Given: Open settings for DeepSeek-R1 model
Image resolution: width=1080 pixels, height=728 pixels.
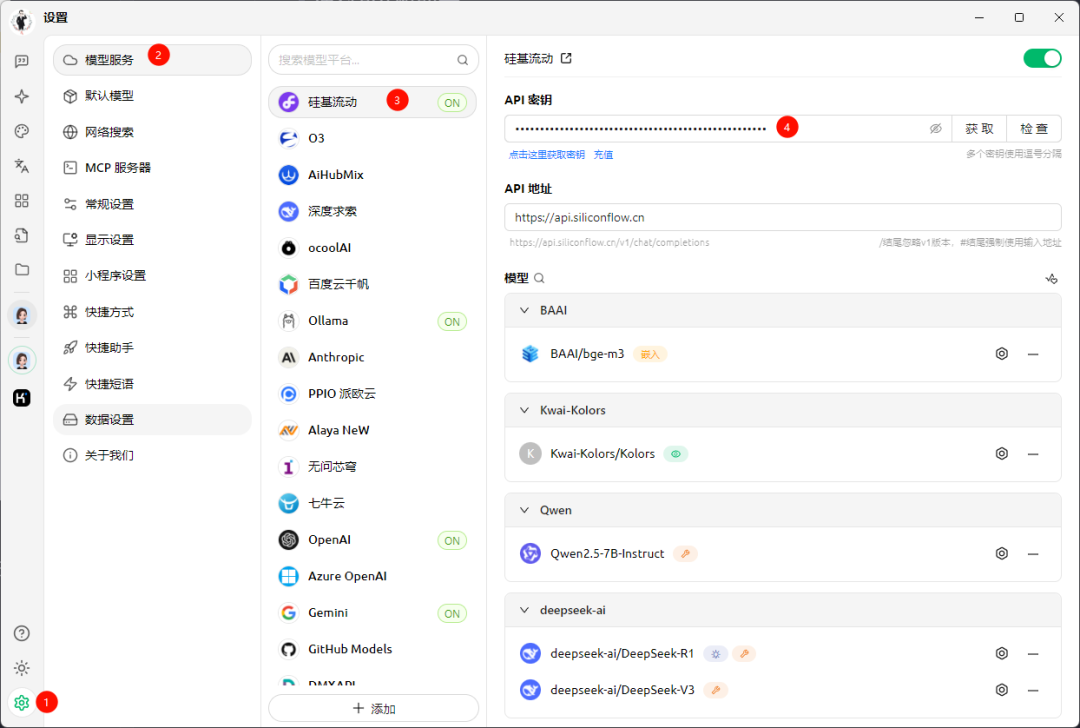Looking at the screenshot, I should tap(1001, 654).
